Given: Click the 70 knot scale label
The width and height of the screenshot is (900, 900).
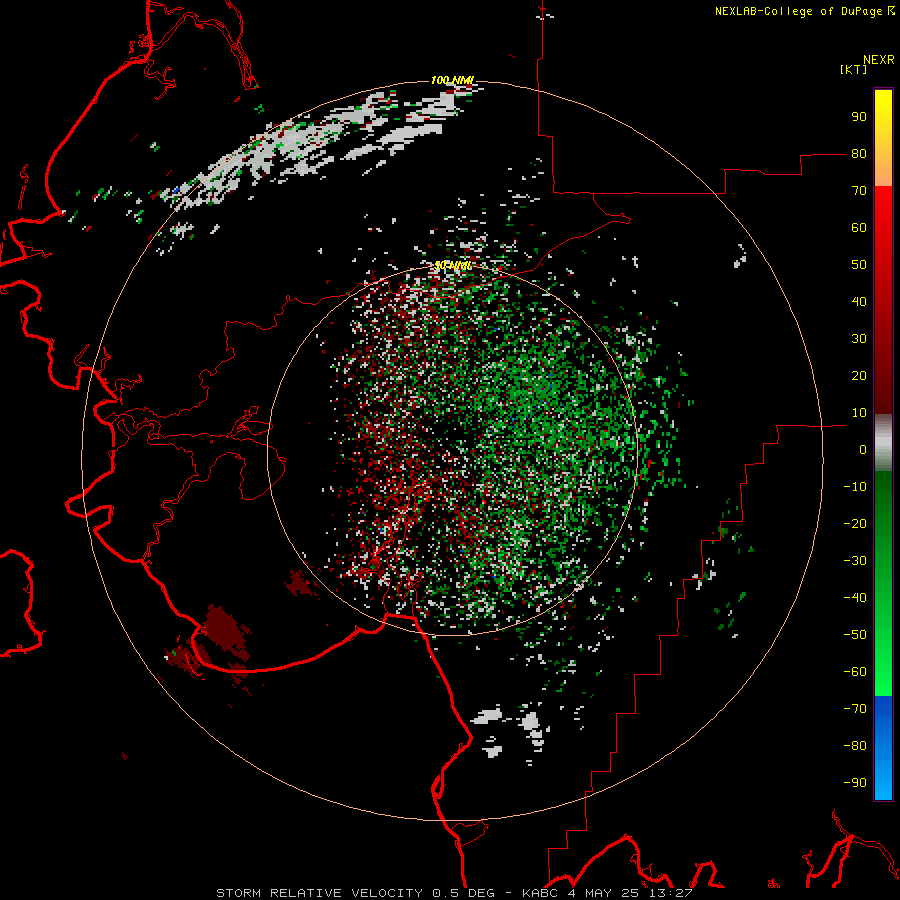Looking at the screenshot, I should coord(859,191).
